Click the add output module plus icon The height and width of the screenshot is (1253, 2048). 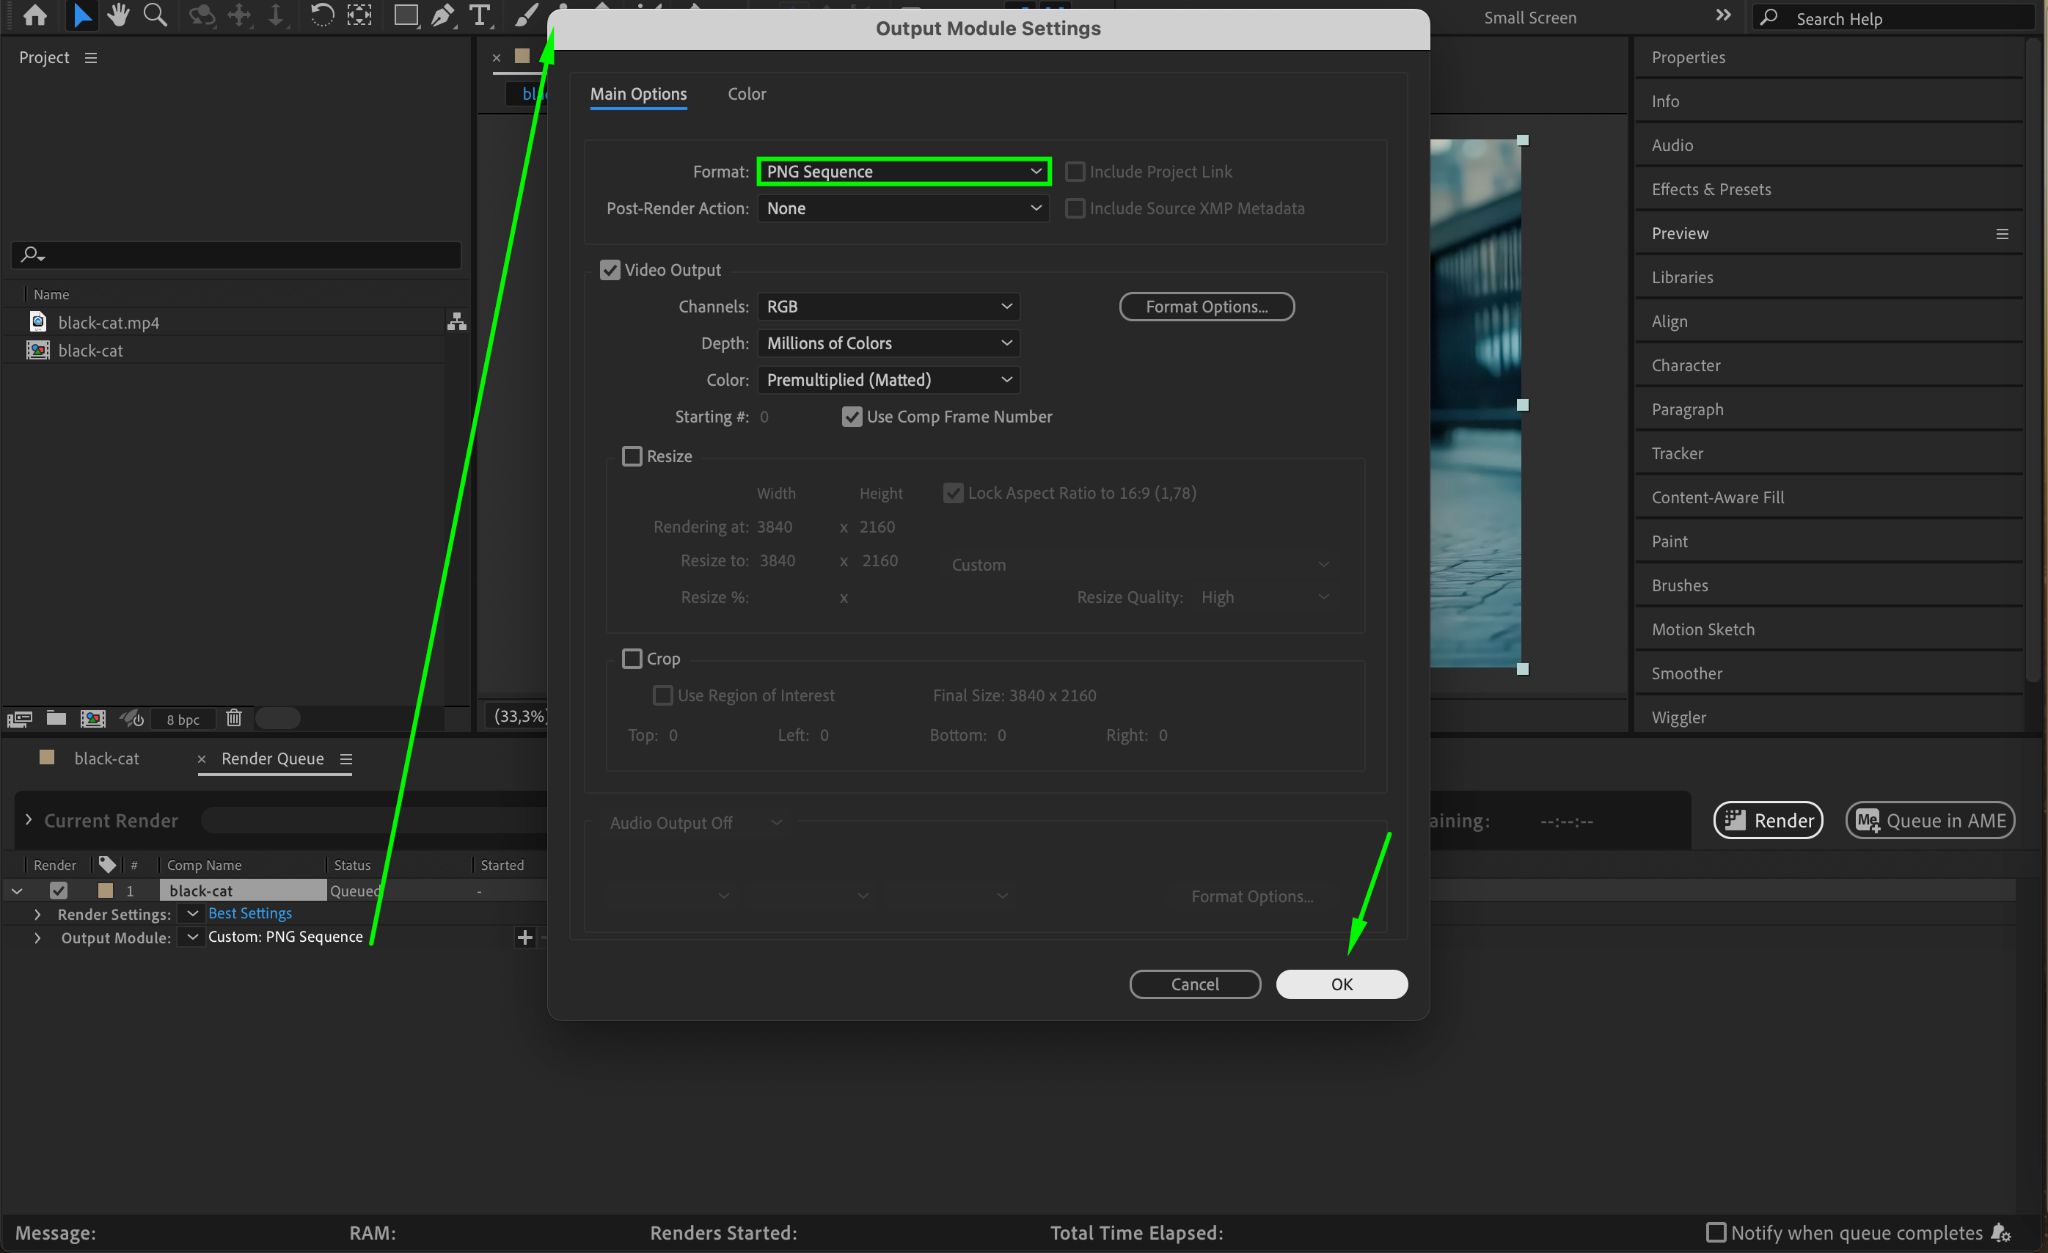[524, 937]
